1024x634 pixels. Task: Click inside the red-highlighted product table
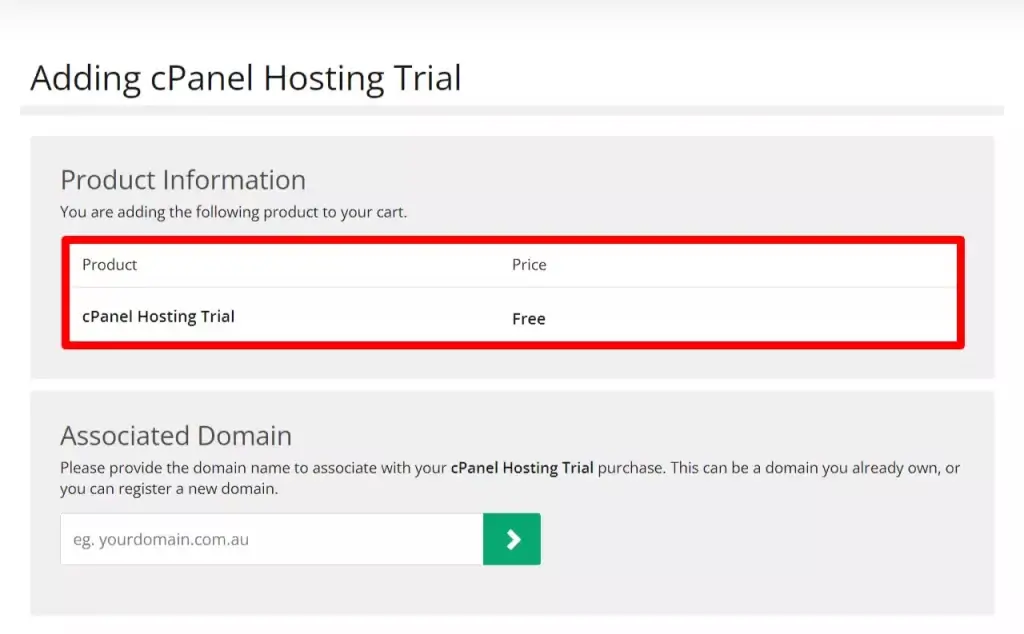512,291
